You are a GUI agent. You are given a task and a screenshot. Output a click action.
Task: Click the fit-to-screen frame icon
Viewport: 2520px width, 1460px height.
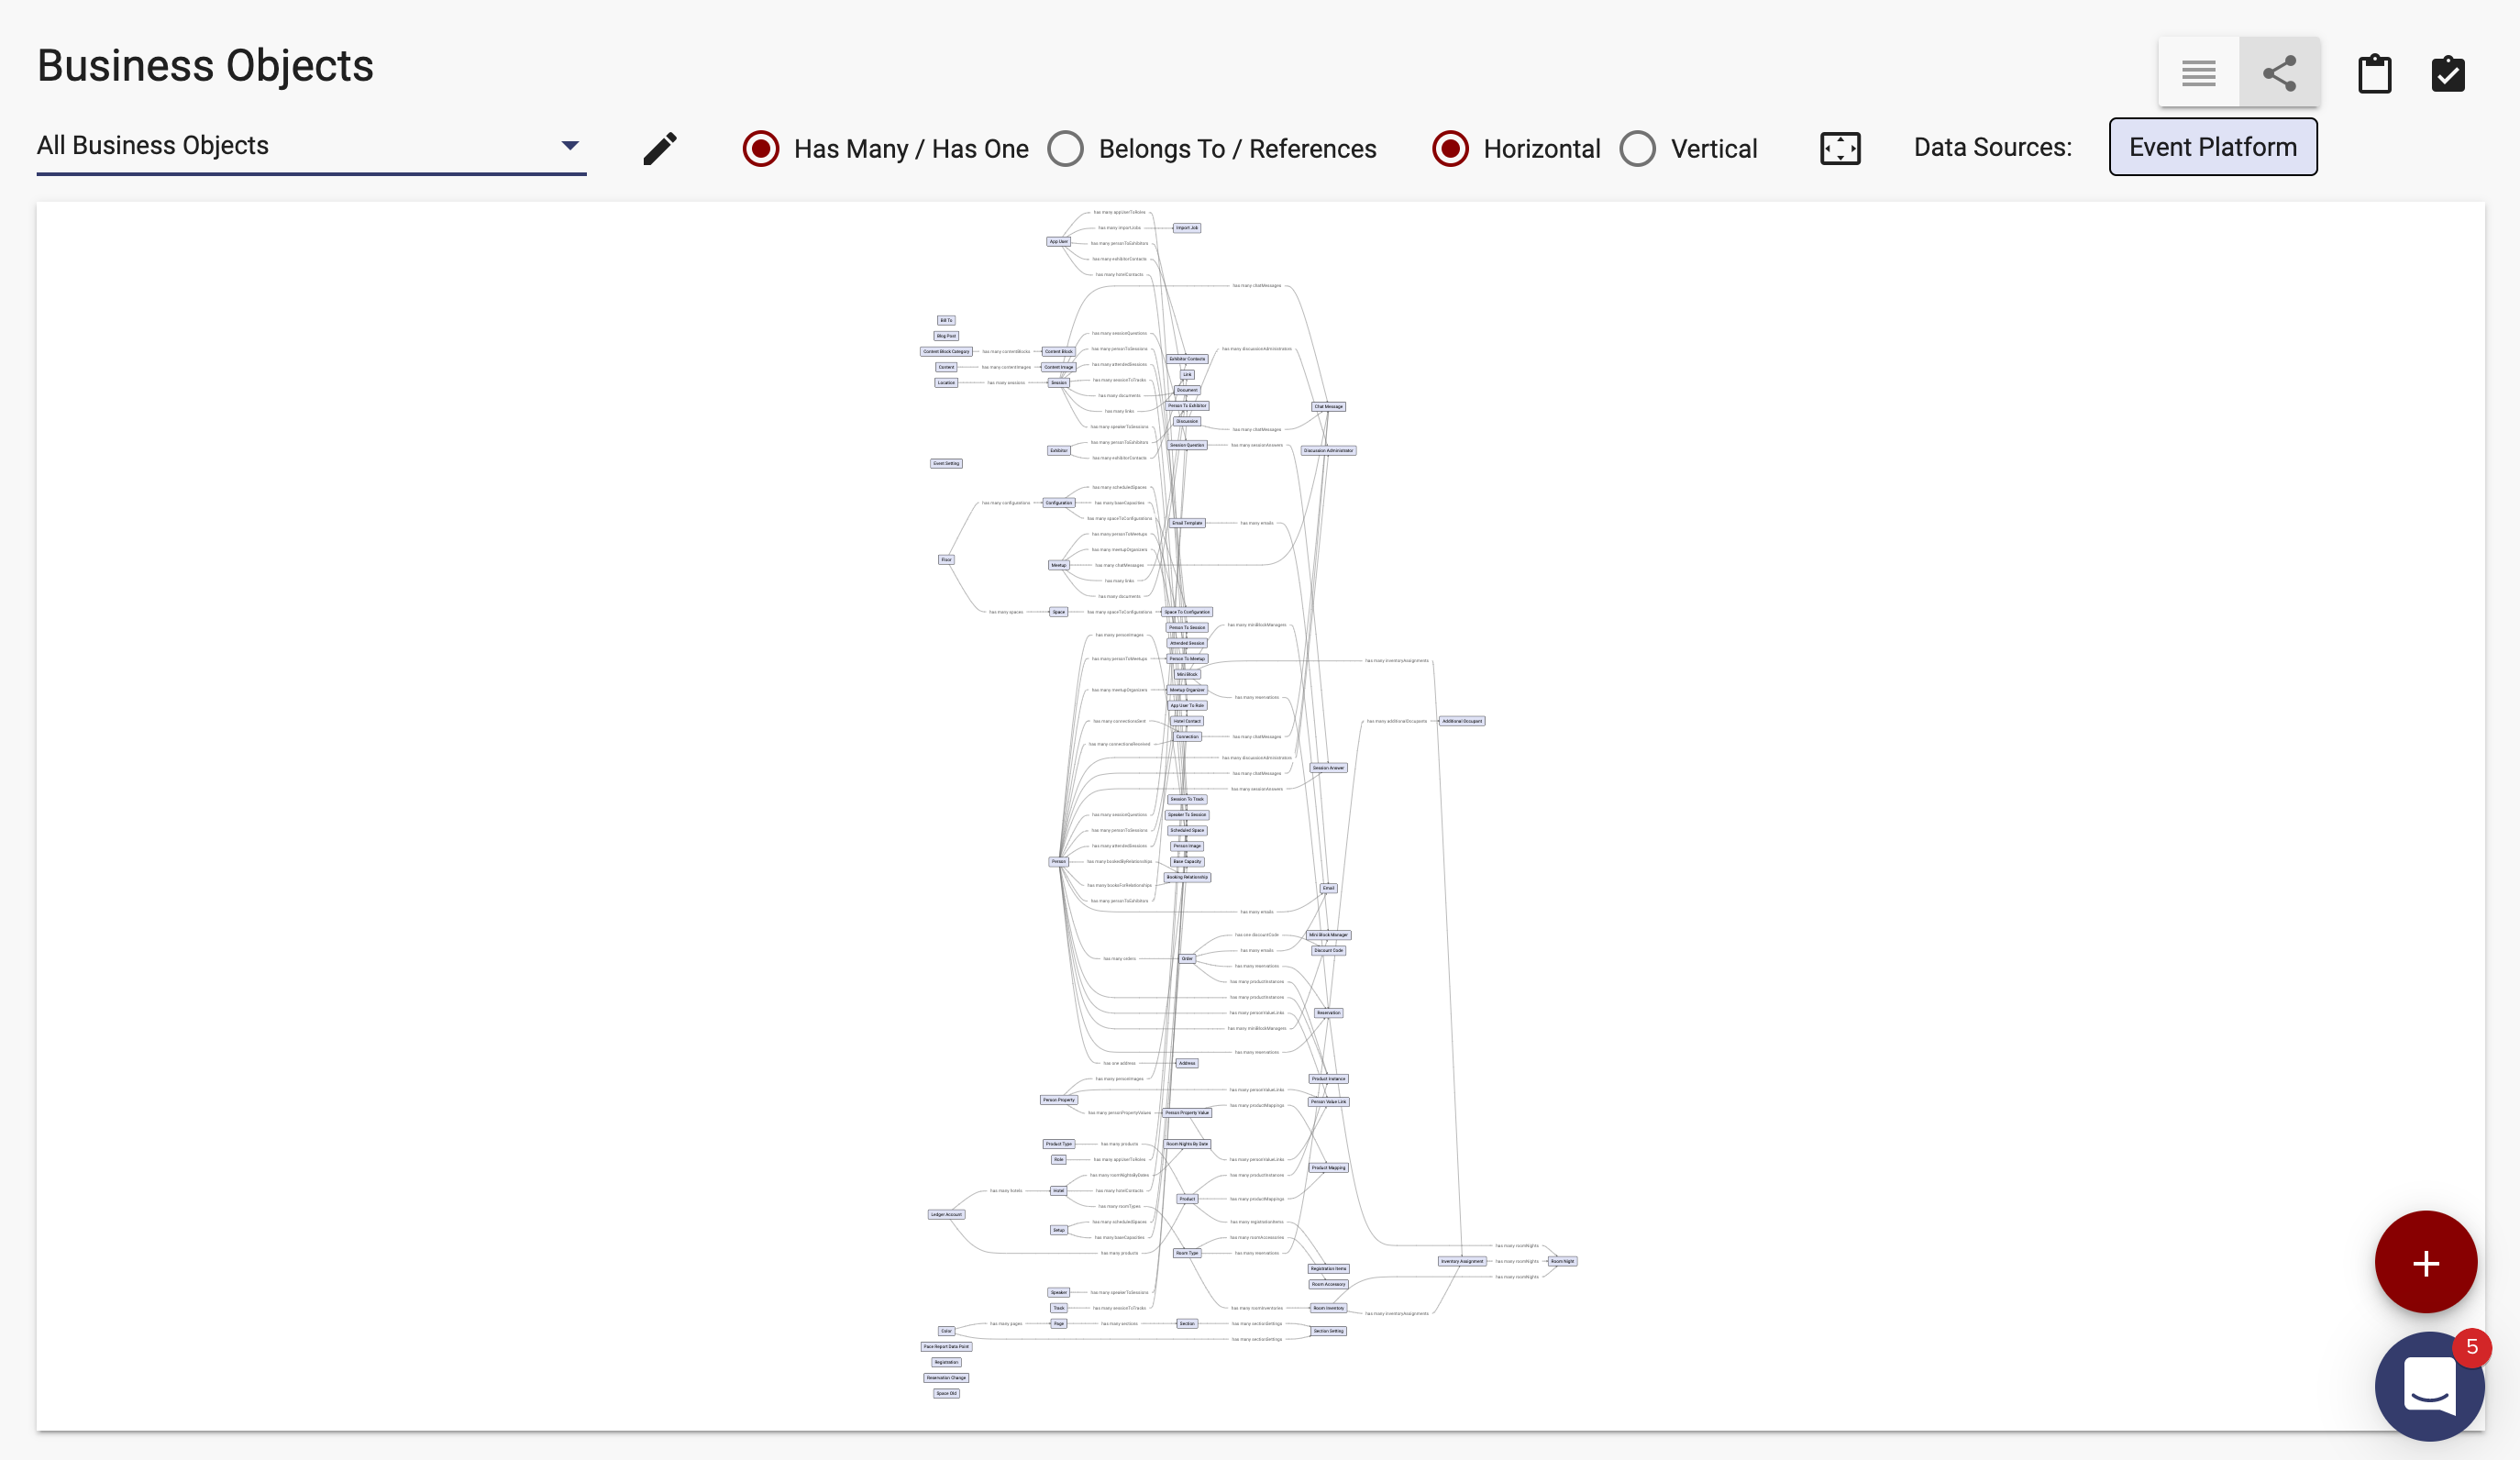coord(1840,148)
